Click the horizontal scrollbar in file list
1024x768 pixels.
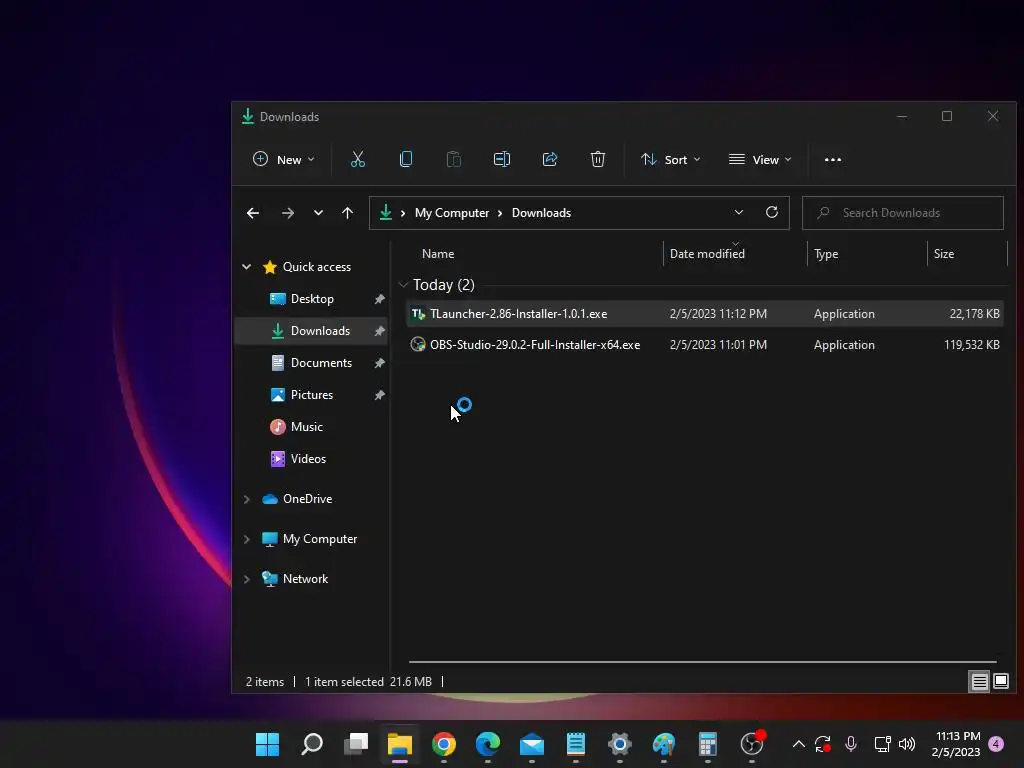703,662
